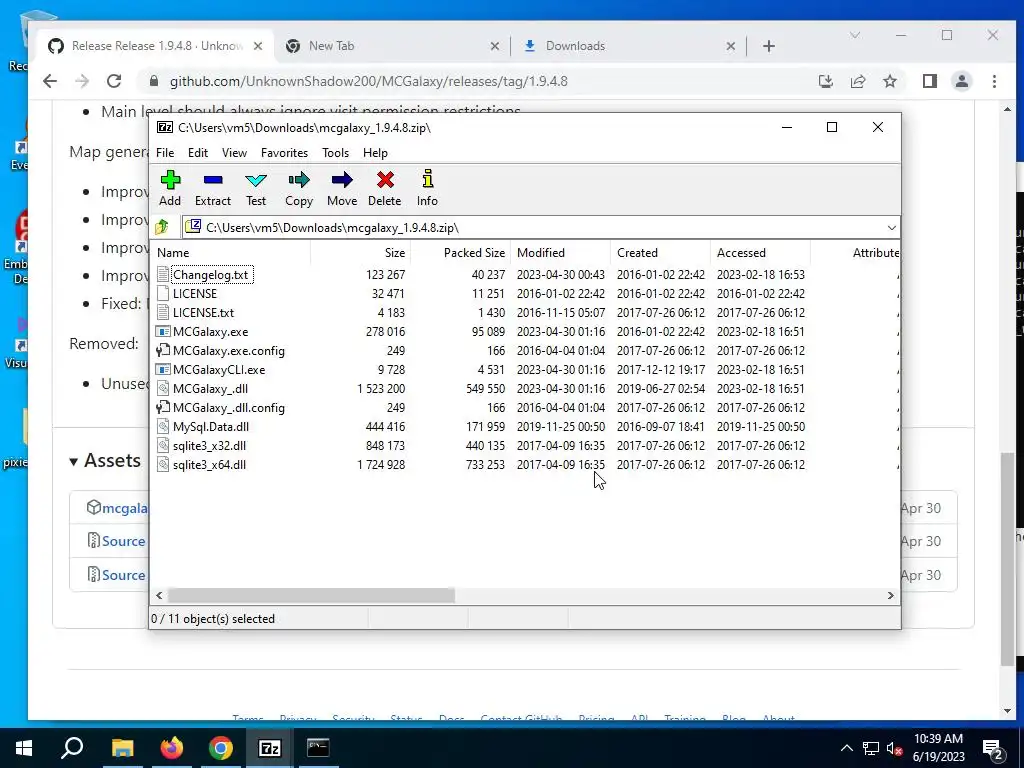The height and width of the screenshot is (768, 1024).
Task: Open the Help menu
Action: (376, 153)
